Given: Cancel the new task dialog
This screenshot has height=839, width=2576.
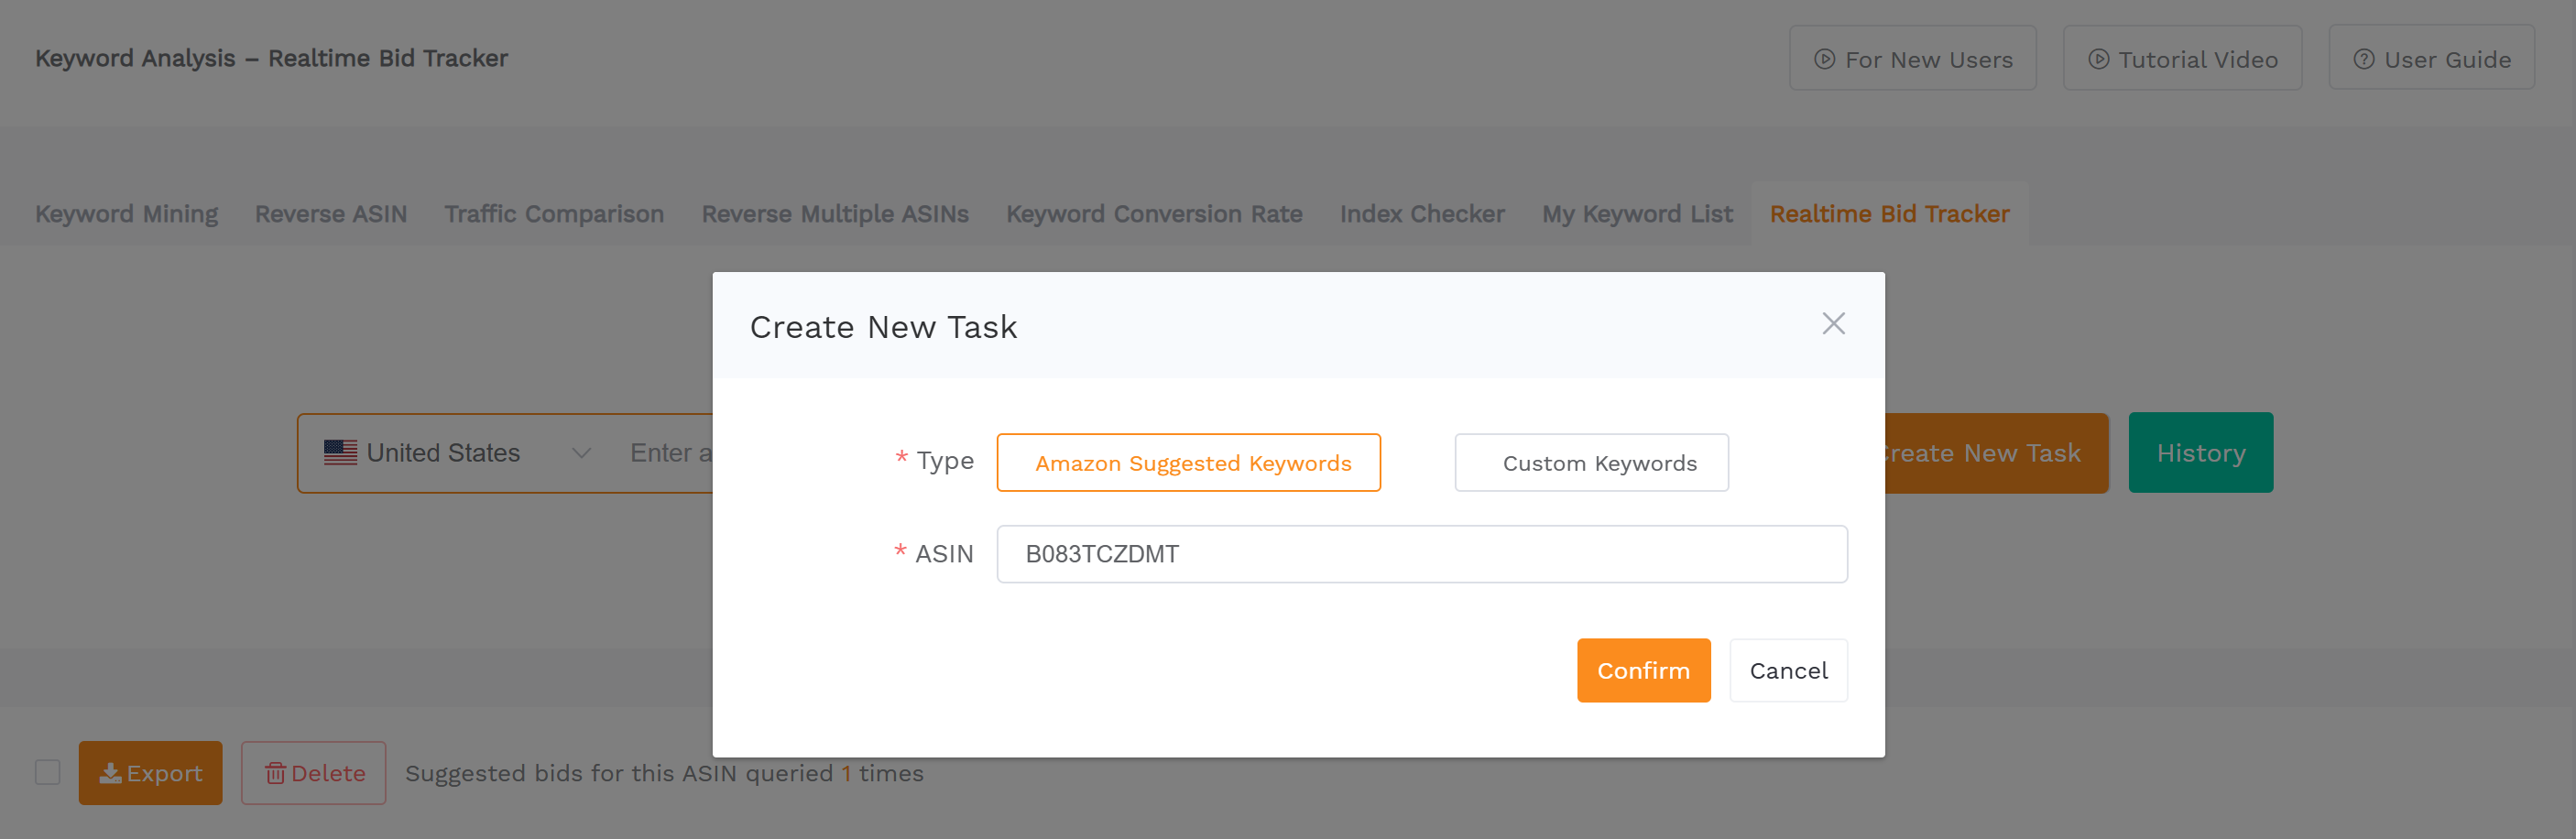Looking at the screenshot, I should [1788, 671].
